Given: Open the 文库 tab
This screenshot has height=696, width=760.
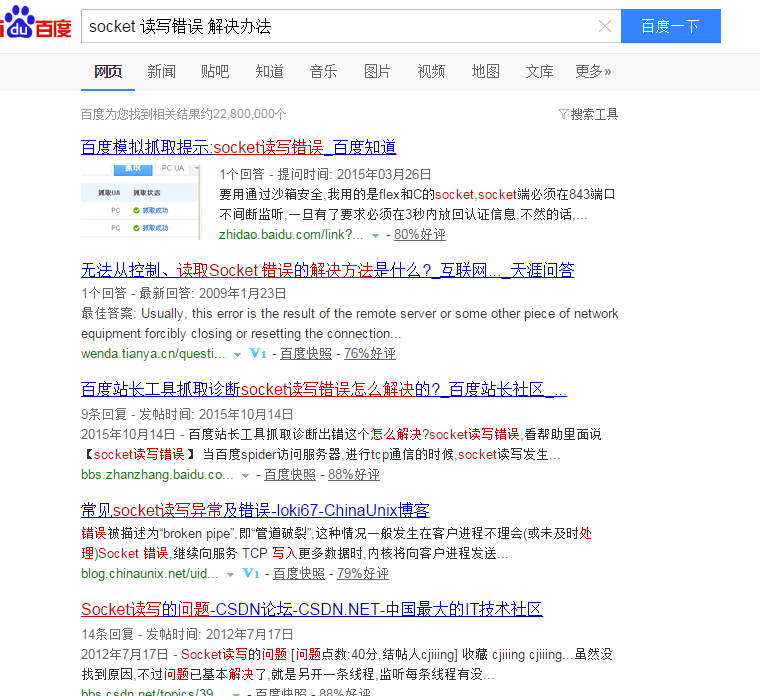Looking at the screenshot, I should pos(539,72).
